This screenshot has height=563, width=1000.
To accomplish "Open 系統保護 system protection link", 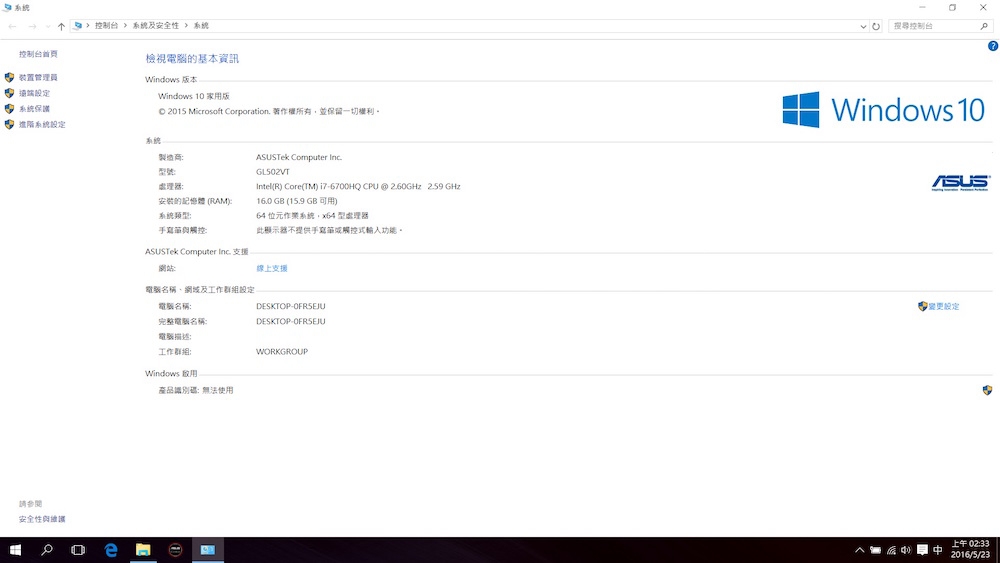I will [x=34, y=109].
